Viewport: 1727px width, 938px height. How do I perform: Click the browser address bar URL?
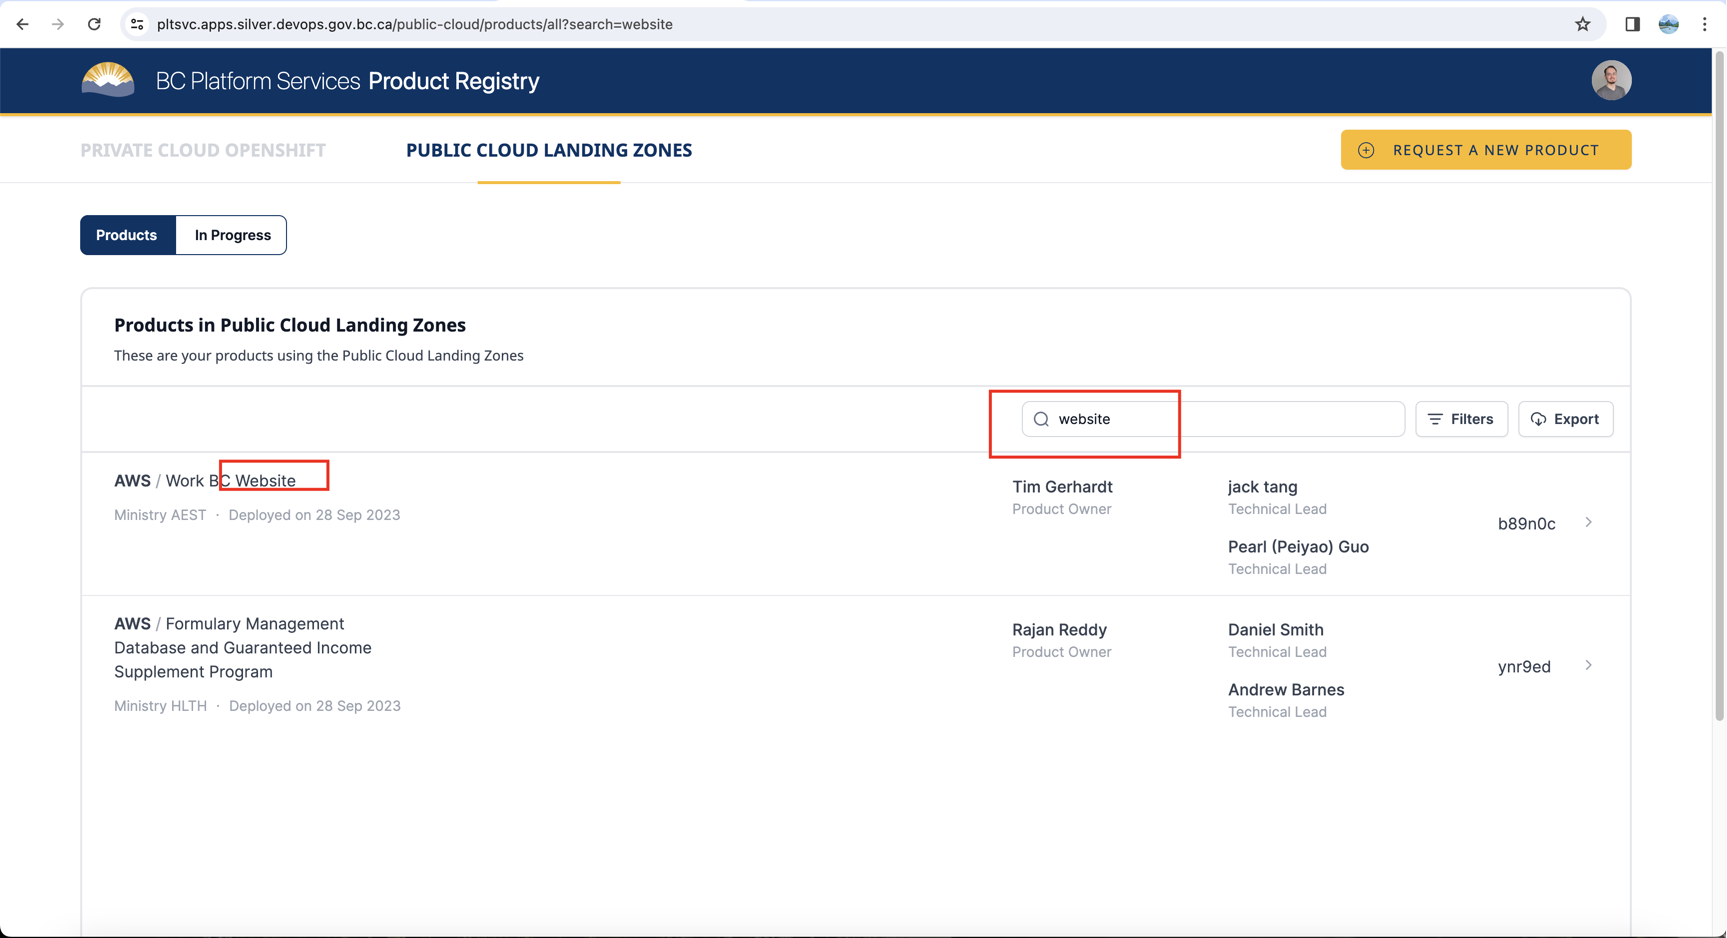pos(415,24)
